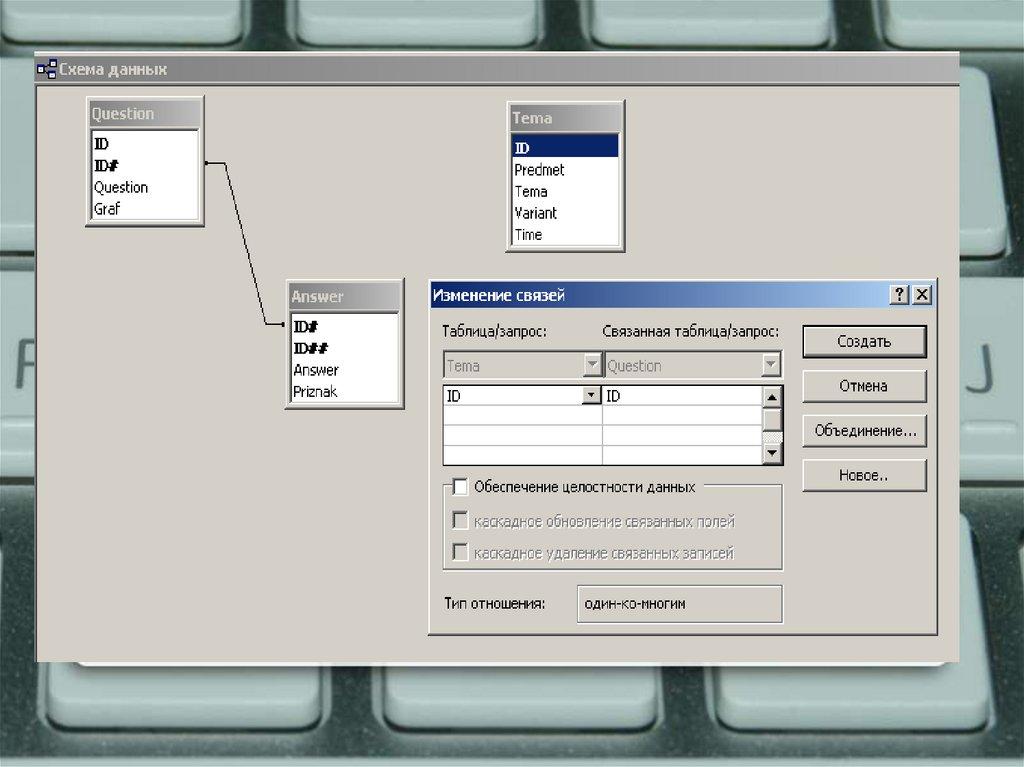The image size is (1024, 767).
Task: Click the related field ID cell
Action: [x=682, y=396]
